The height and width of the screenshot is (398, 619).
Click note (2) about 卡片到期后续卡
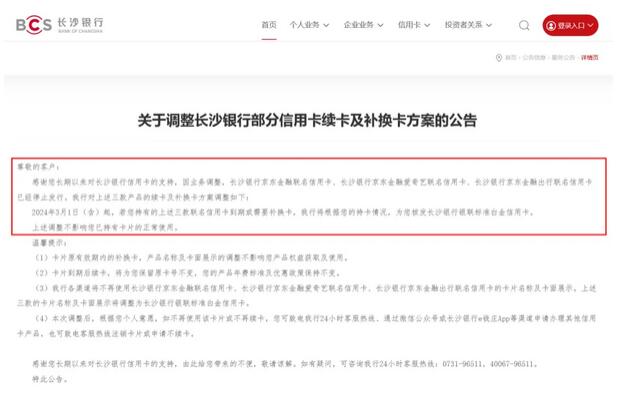point(188,273)
